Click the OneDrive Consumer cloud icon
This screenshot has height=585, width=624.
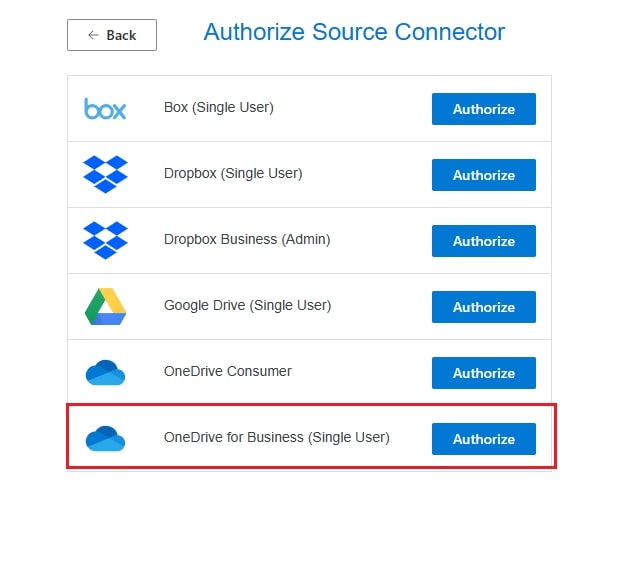click(105, 372)
